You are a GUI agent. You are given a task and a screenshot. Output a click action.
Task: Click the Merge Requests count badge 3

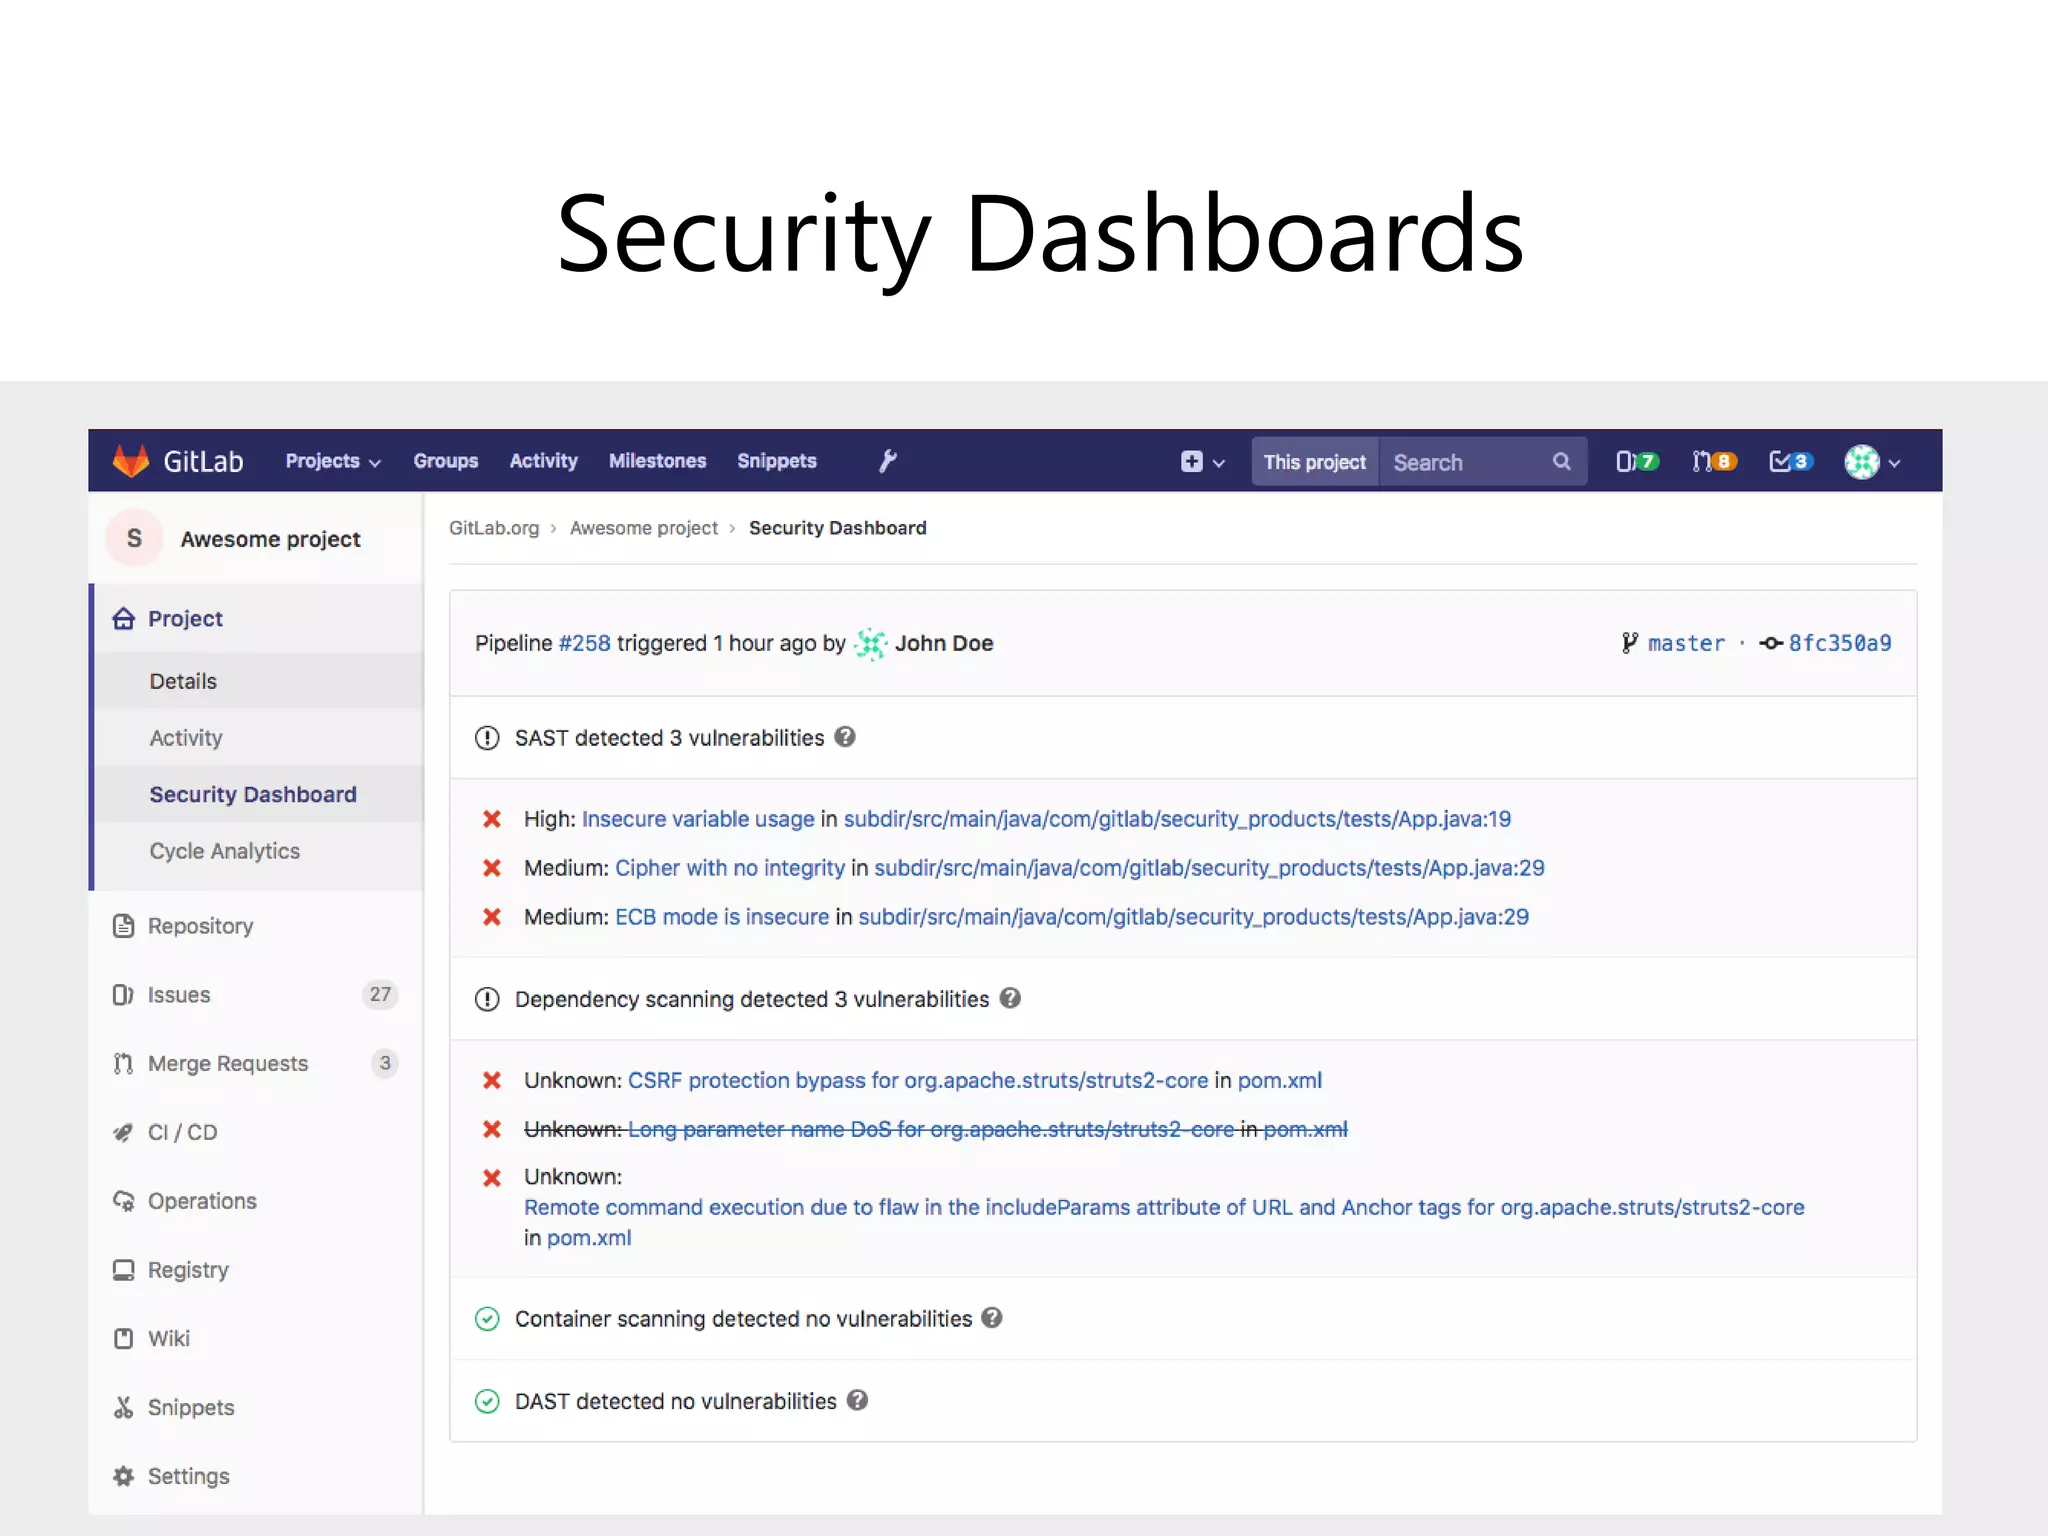[x=385, y=1063]
